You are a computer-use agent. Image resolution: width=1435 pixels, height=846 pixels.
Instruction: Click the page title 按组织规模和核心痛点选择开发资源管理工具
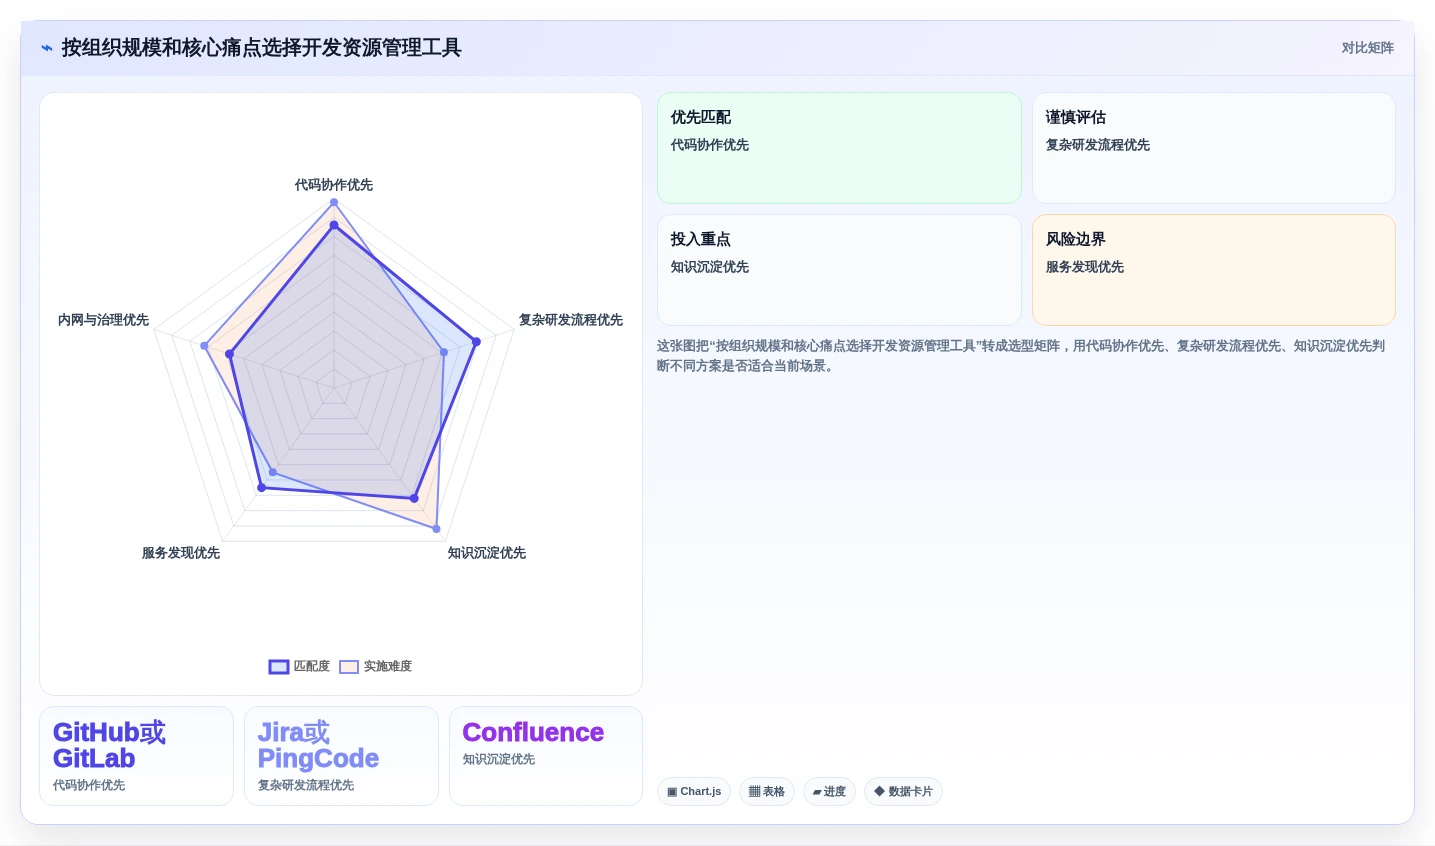pyautogui.click(x=261, y=48)
